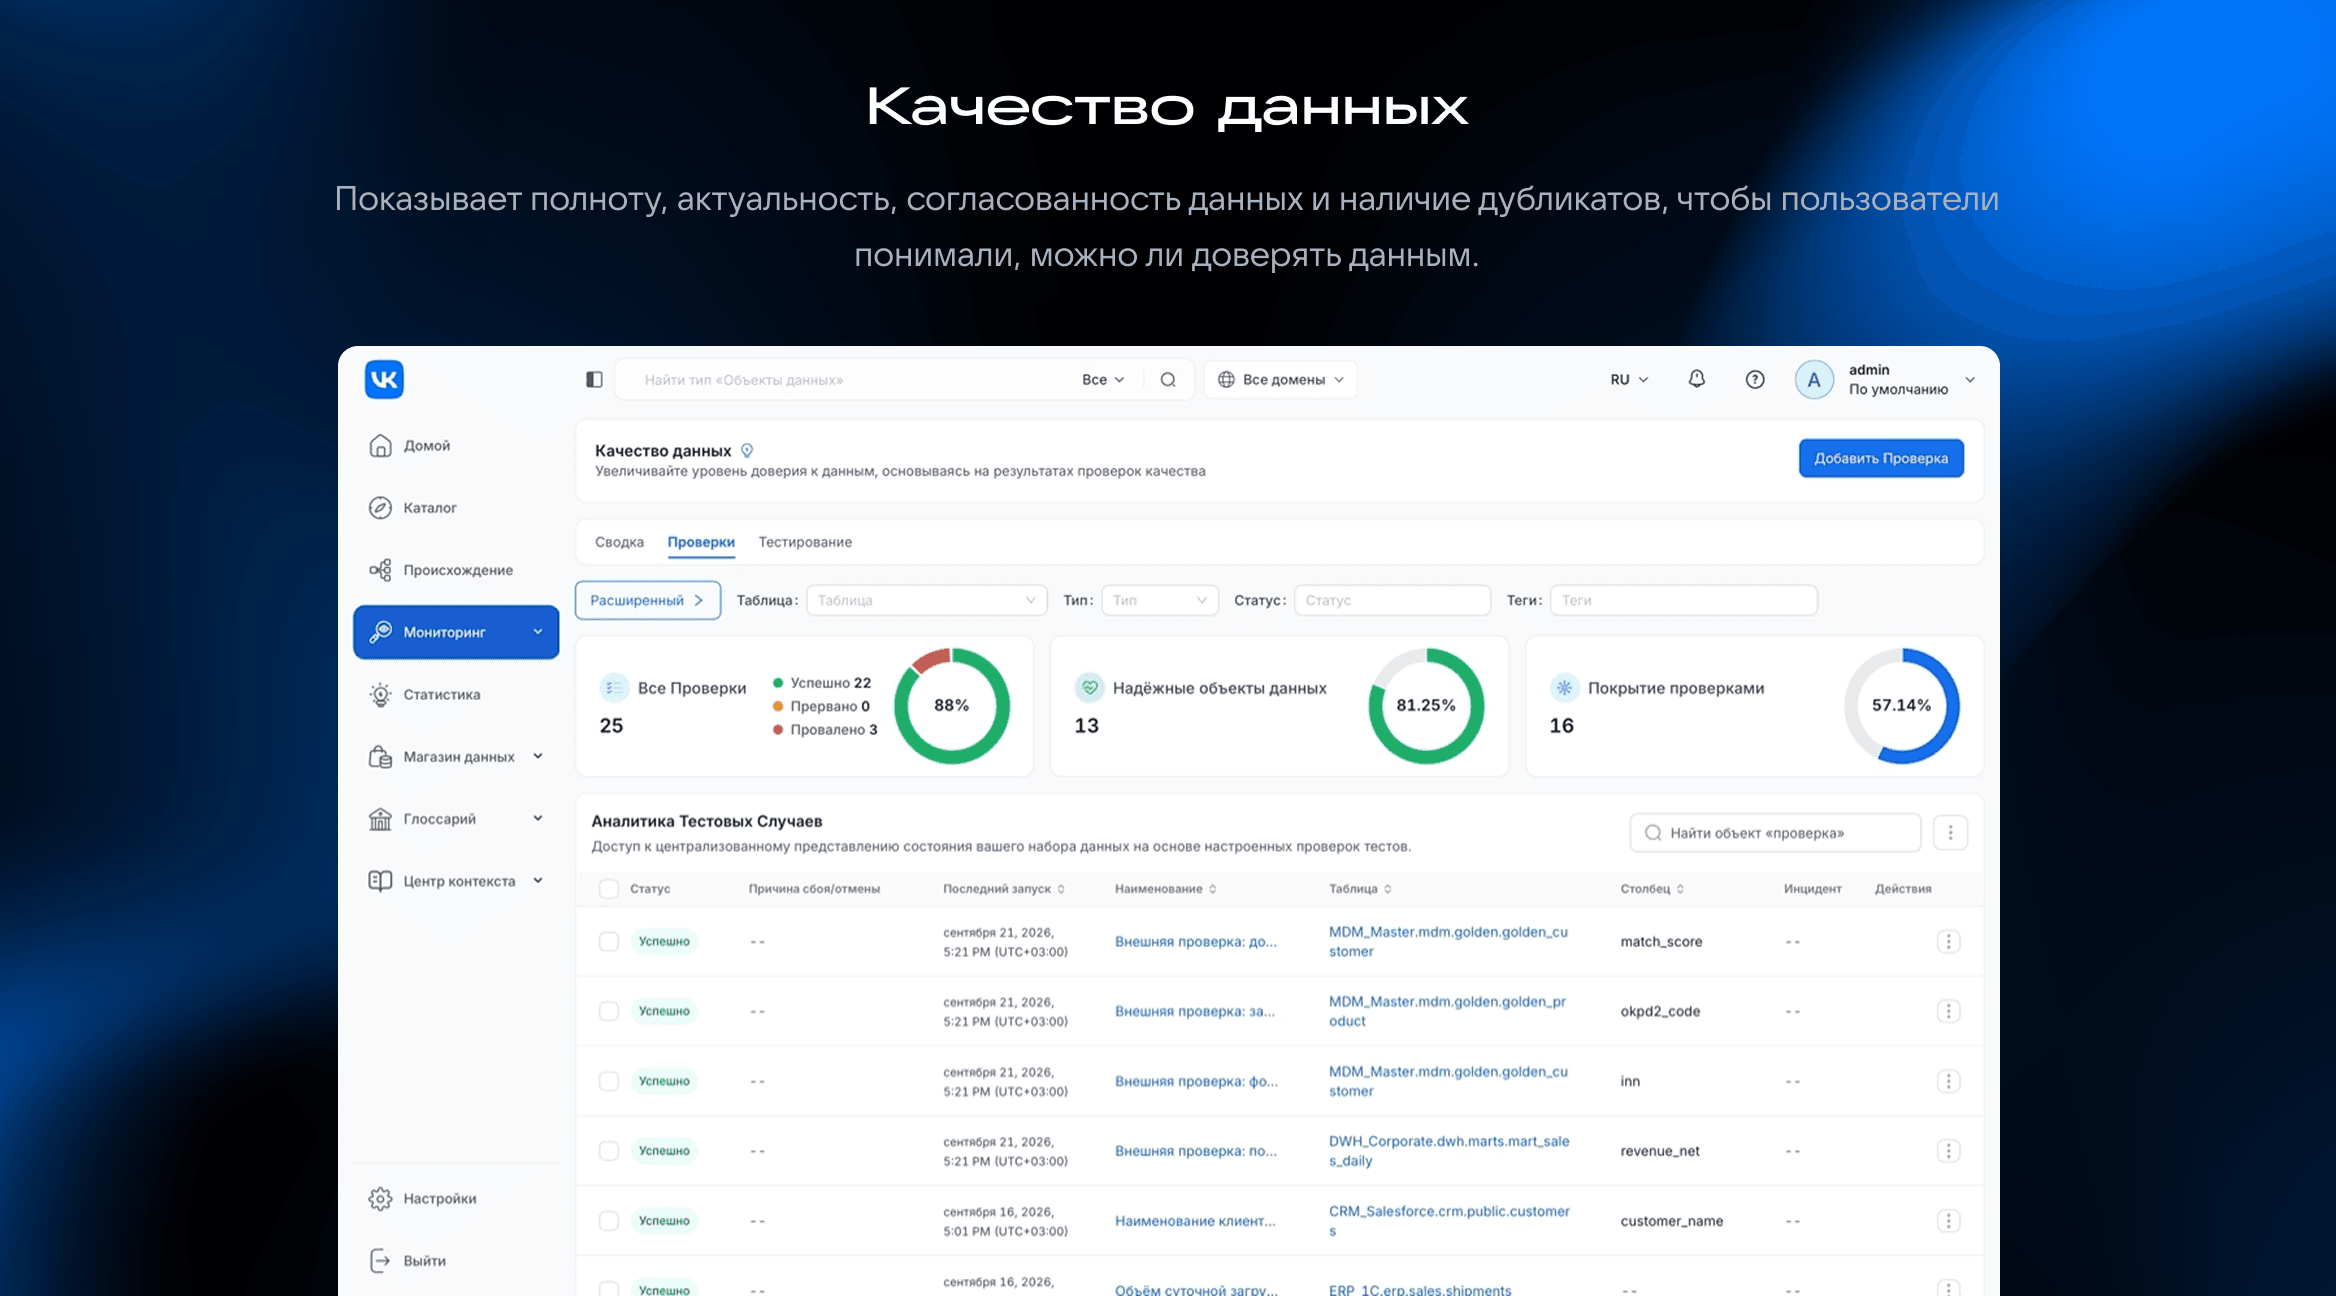Image resolution: width=2336 pixels, height=1296 pixels.
Task: Open the Тип filter dropdown
Action: tap(1159, 600)
